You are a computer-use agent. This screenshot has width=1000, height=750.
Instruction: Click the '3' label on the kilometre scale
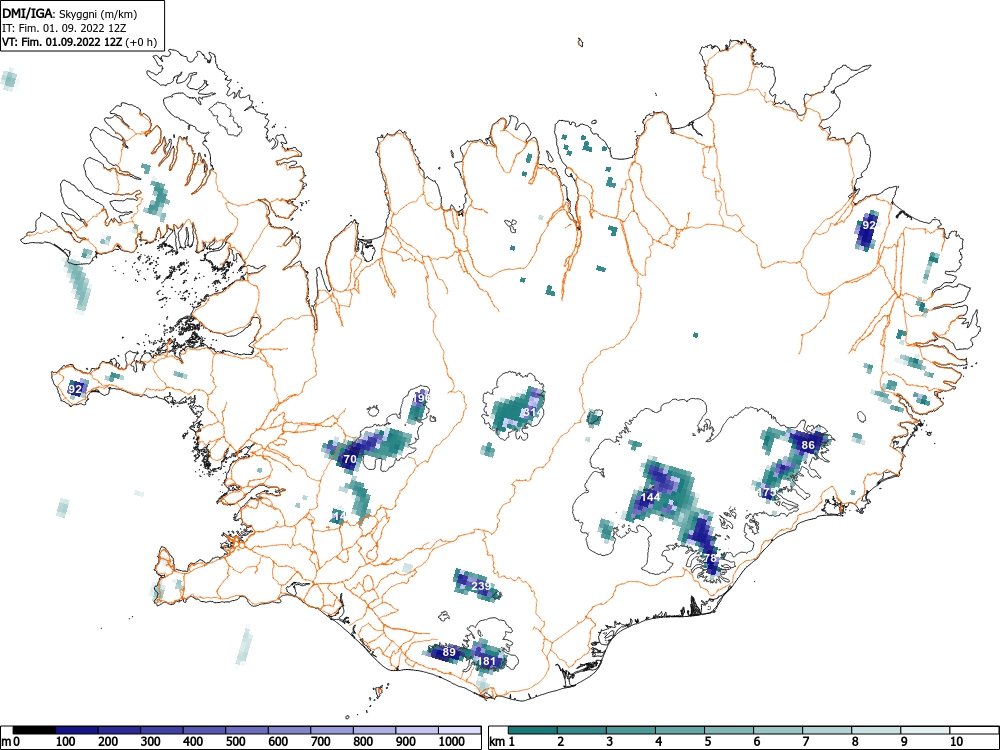coord(610,742)
